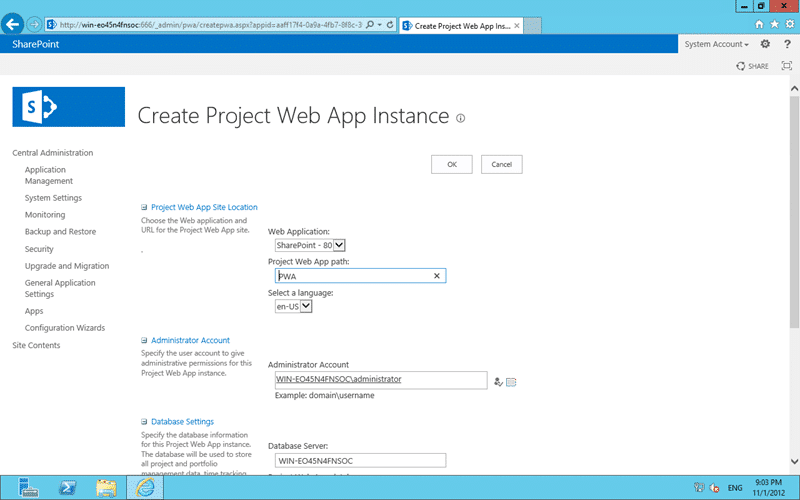Click the scrollbar up arrow
This screenshot has width=800, height=500.
(794, 89)
